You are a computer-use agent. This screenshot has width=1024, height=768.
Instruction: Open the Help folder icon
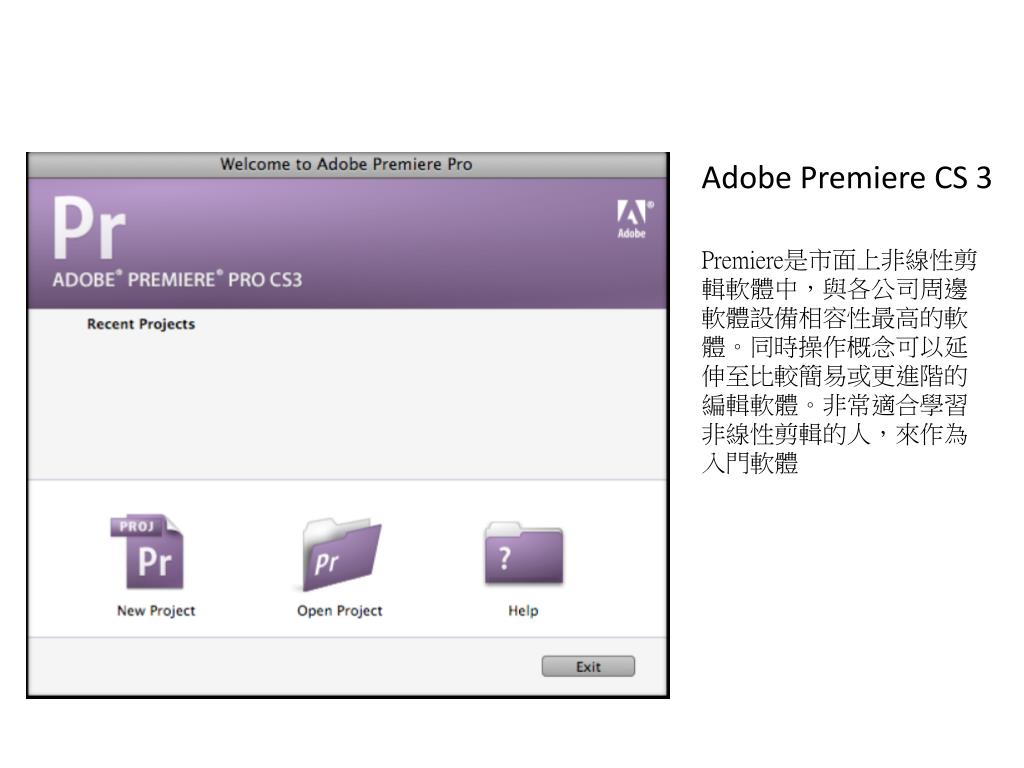pyautogui.click(x=524, y=553)
